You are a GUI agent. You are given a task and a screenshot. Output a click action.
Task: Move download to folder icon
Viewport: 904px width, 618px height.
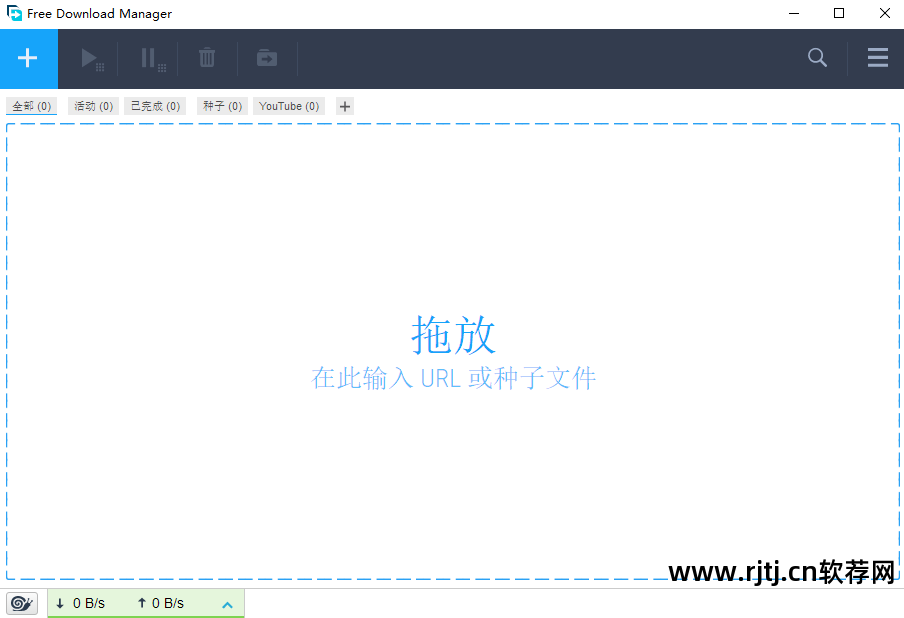(x=267, y=58)
